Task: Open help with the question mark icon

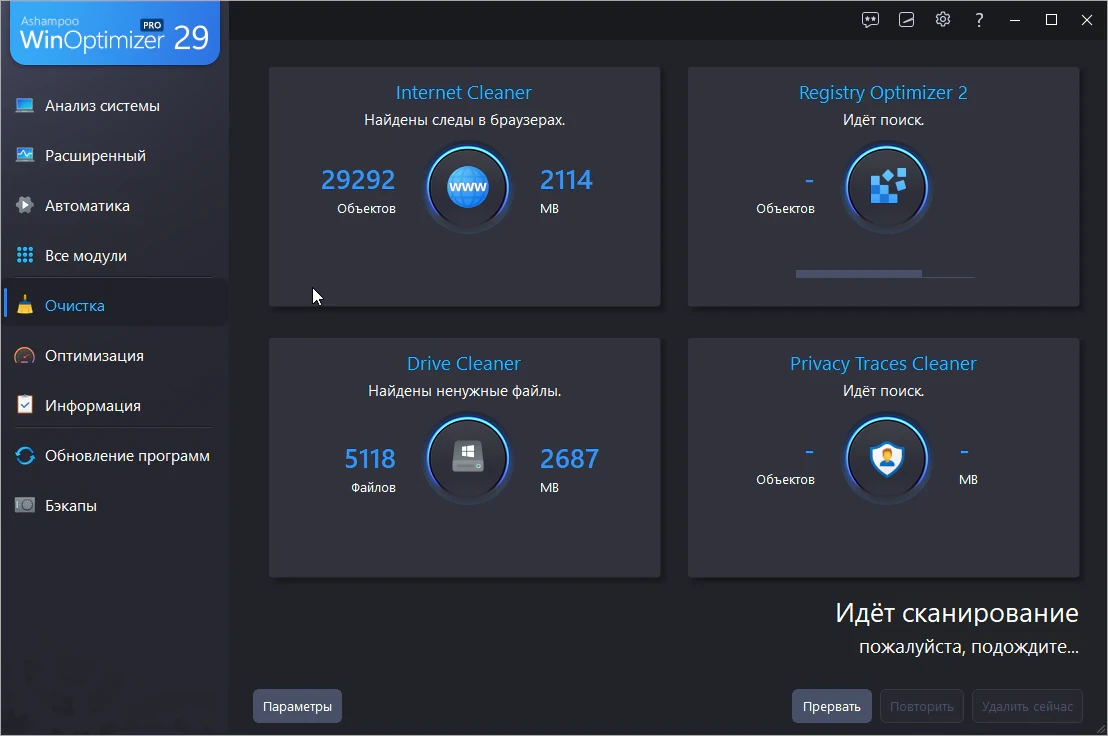Action: click(979, 20)
